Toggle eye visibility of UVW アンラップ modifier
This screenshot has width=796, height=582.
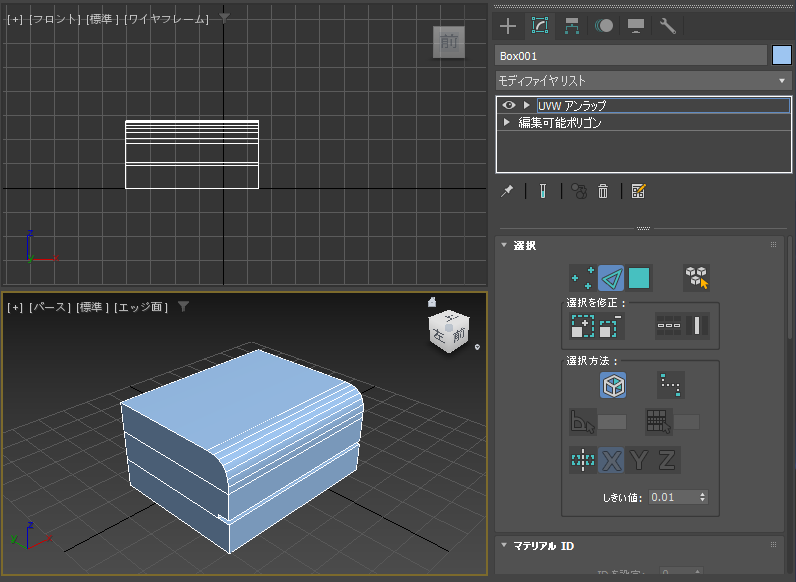click(x=509, y=105)
